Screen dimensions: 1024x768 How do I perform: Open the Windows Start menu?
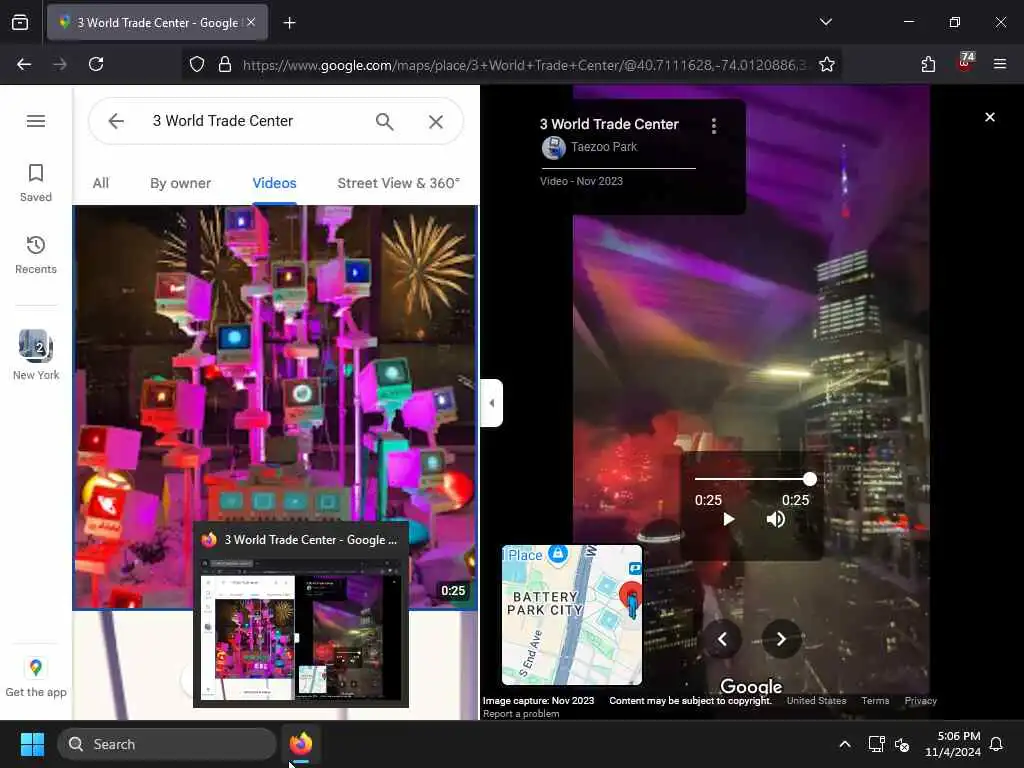coord(32,744)
